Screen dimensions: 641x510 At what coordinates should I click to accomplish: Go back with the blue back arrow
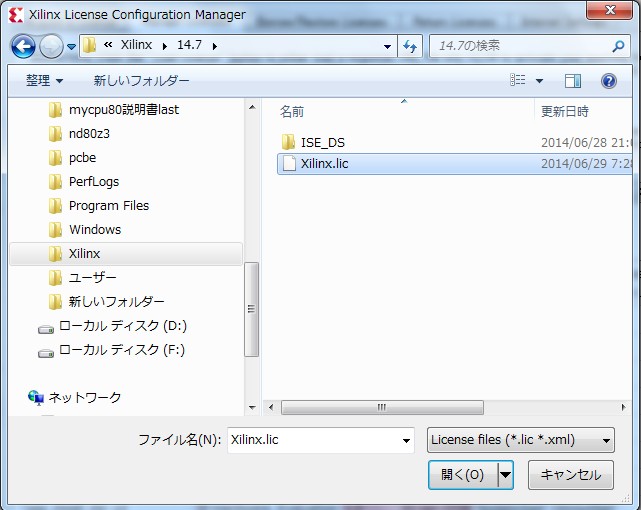(x=23, y=46)
